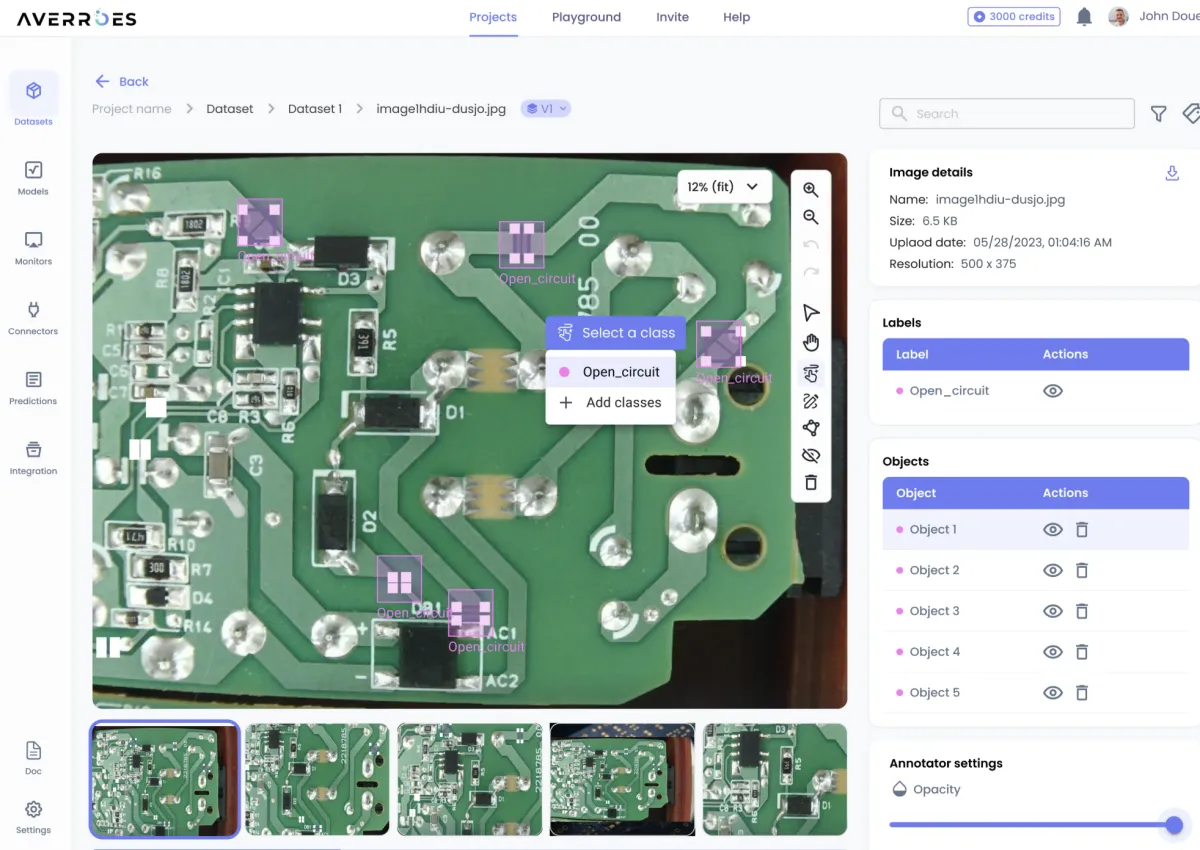Delete Object 3 using its trash icon
Viewport: 1200px width, 850px height.
click(1081, 611)
